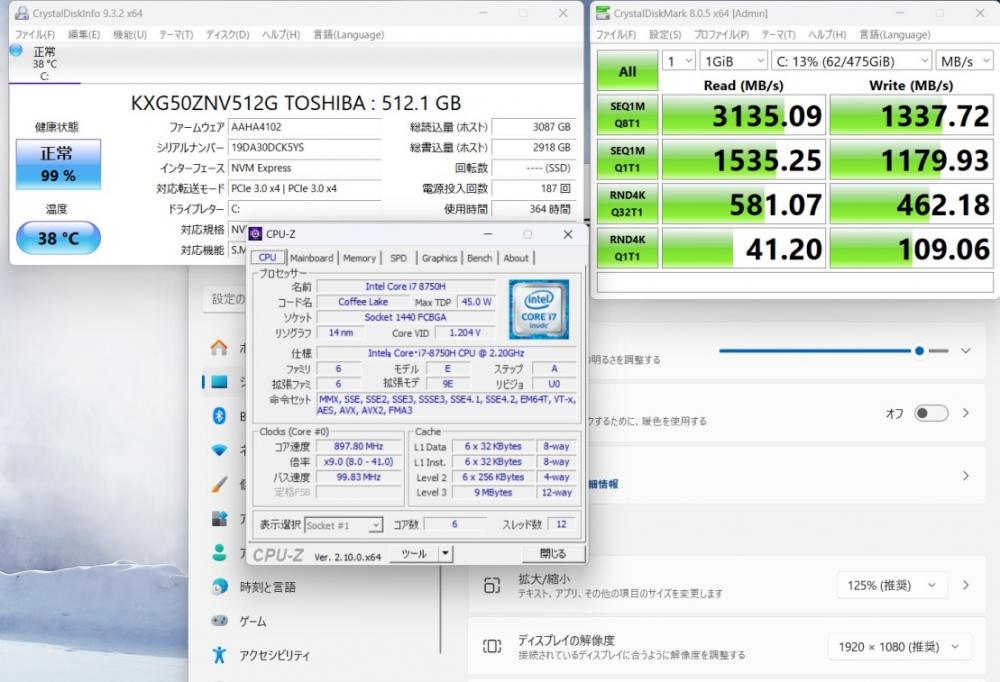1000x682 pixels.
Task: Run the SEQ1M Q8T1 benchmark test
Action: pos(628,115)
